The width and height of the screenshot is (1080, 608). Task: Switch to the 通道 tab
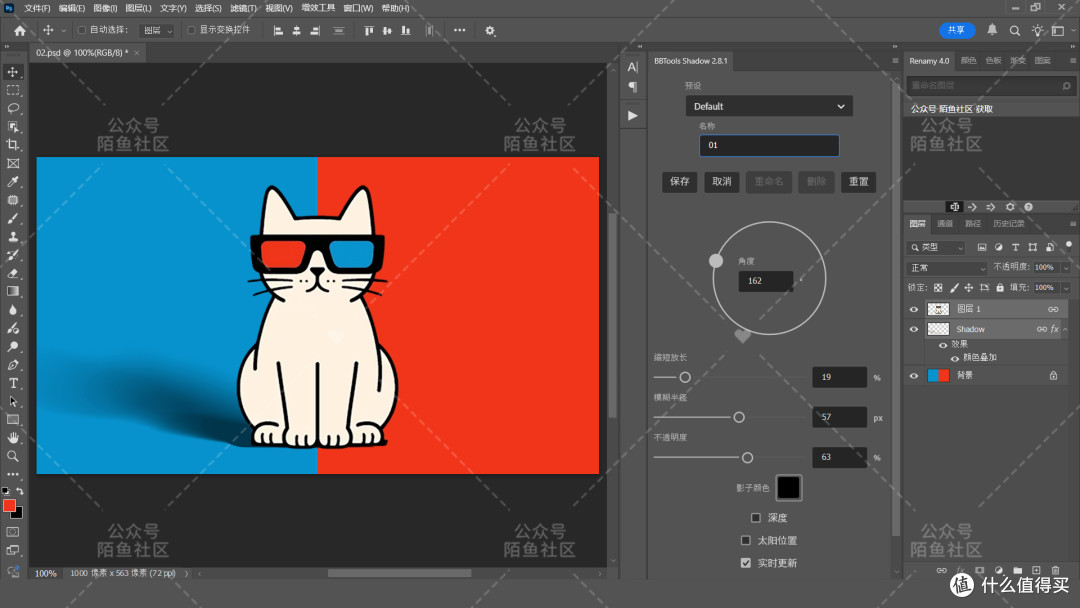[945, 224]
